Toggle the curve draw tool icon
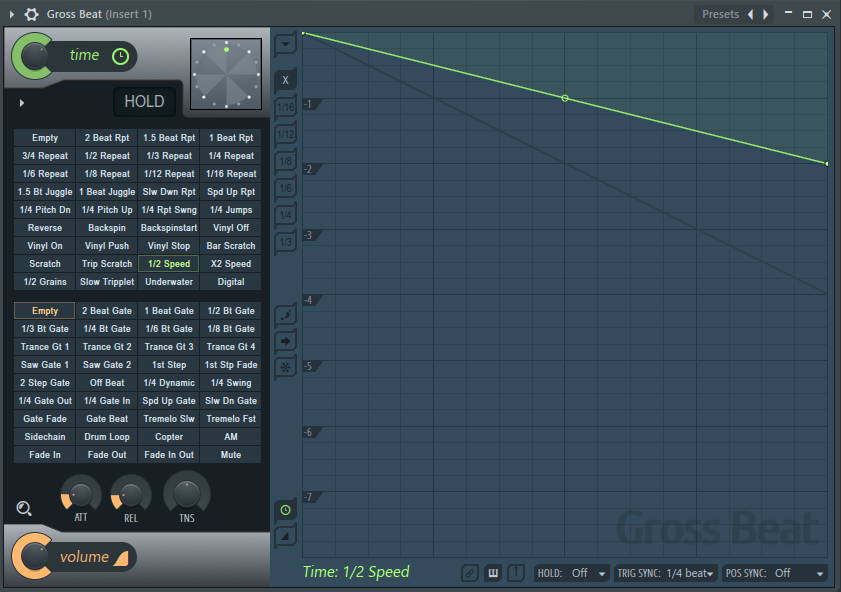841x592 pixels. 285,315
